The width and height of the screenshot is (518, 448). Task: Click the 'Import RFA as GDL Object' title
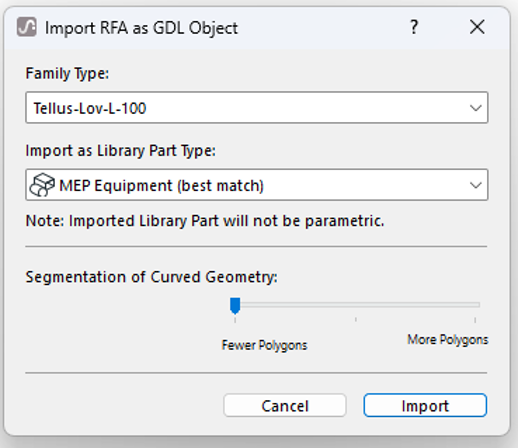coord(141,28)
